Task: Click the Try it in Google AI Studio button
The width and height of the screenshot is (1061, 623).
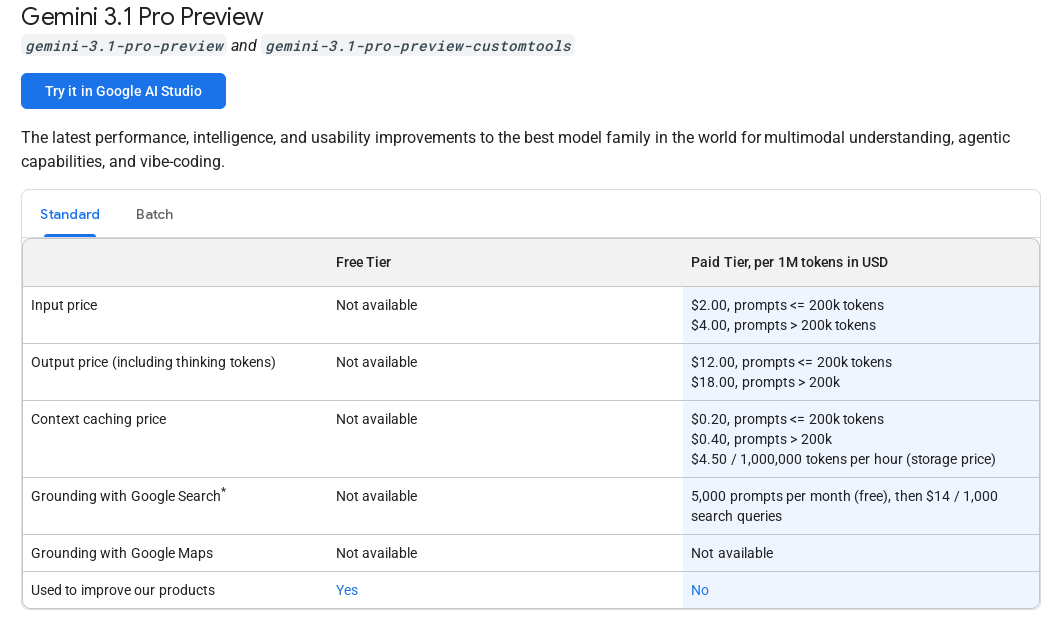Action: point(123,91)
